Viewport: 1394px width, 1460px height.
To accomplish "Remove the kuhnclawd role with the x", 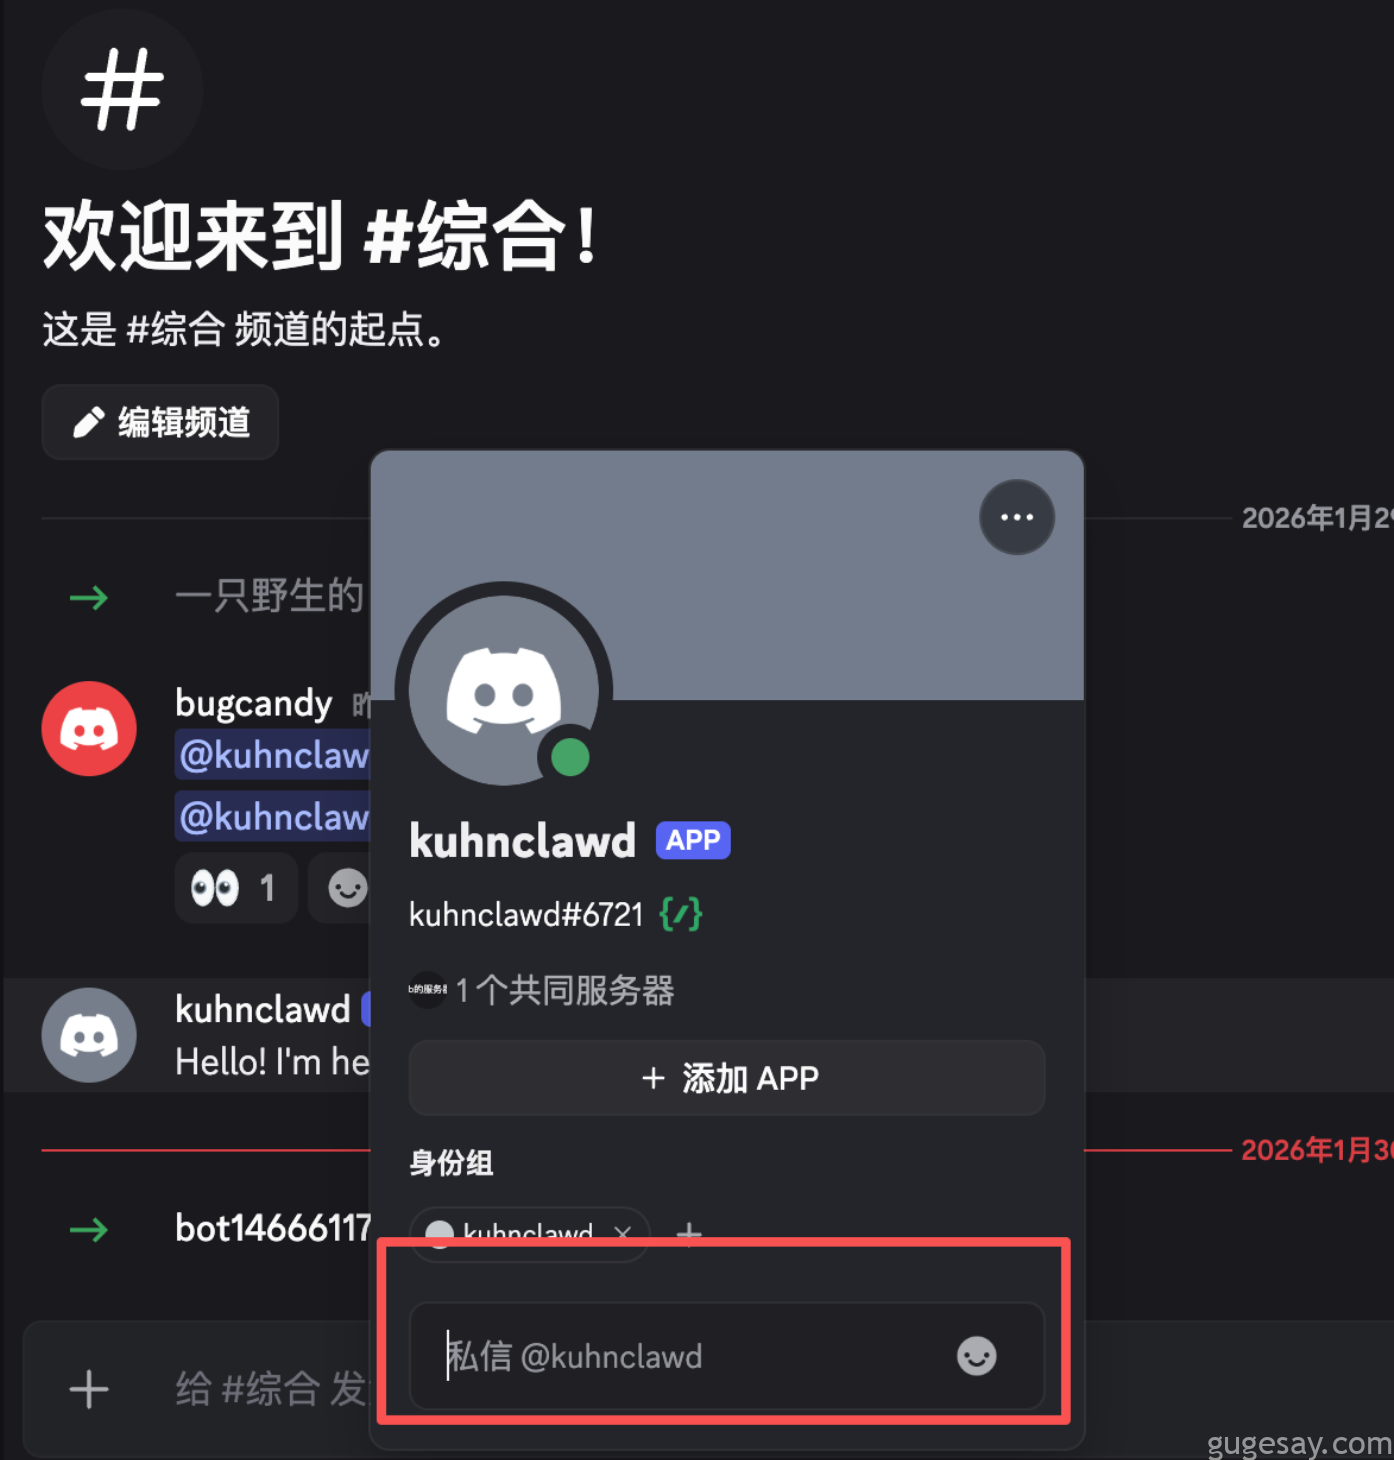I will [x=623, y=1233].
